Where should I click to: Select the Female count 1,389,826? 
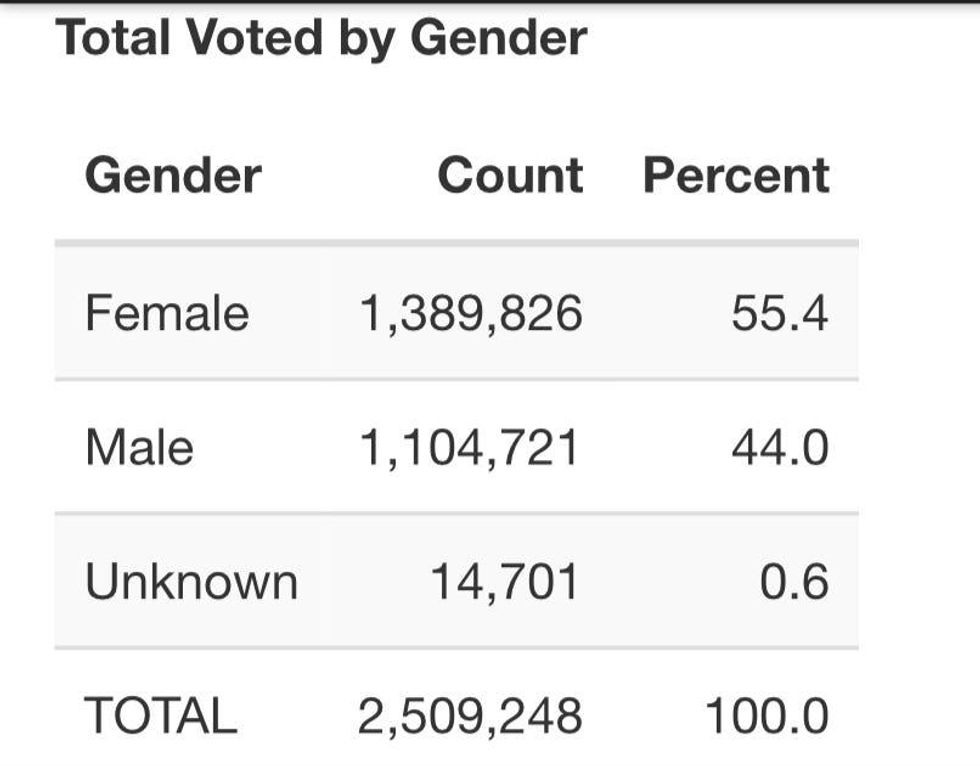[x=470, y=313]
